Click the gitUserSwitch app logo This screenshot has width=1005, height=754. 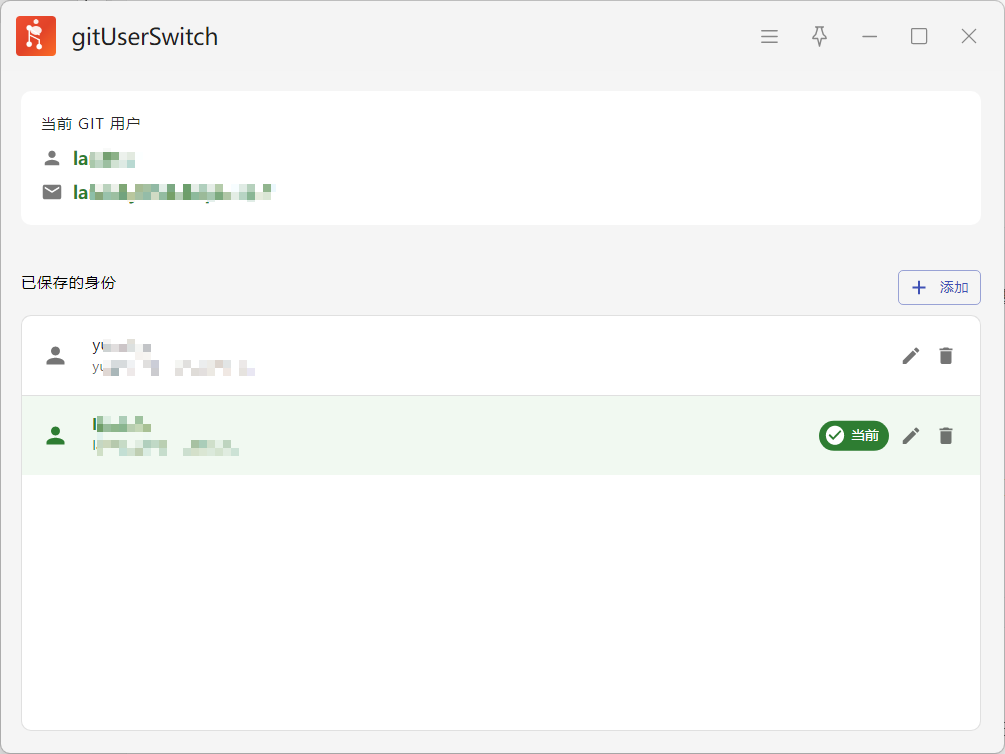36,36
